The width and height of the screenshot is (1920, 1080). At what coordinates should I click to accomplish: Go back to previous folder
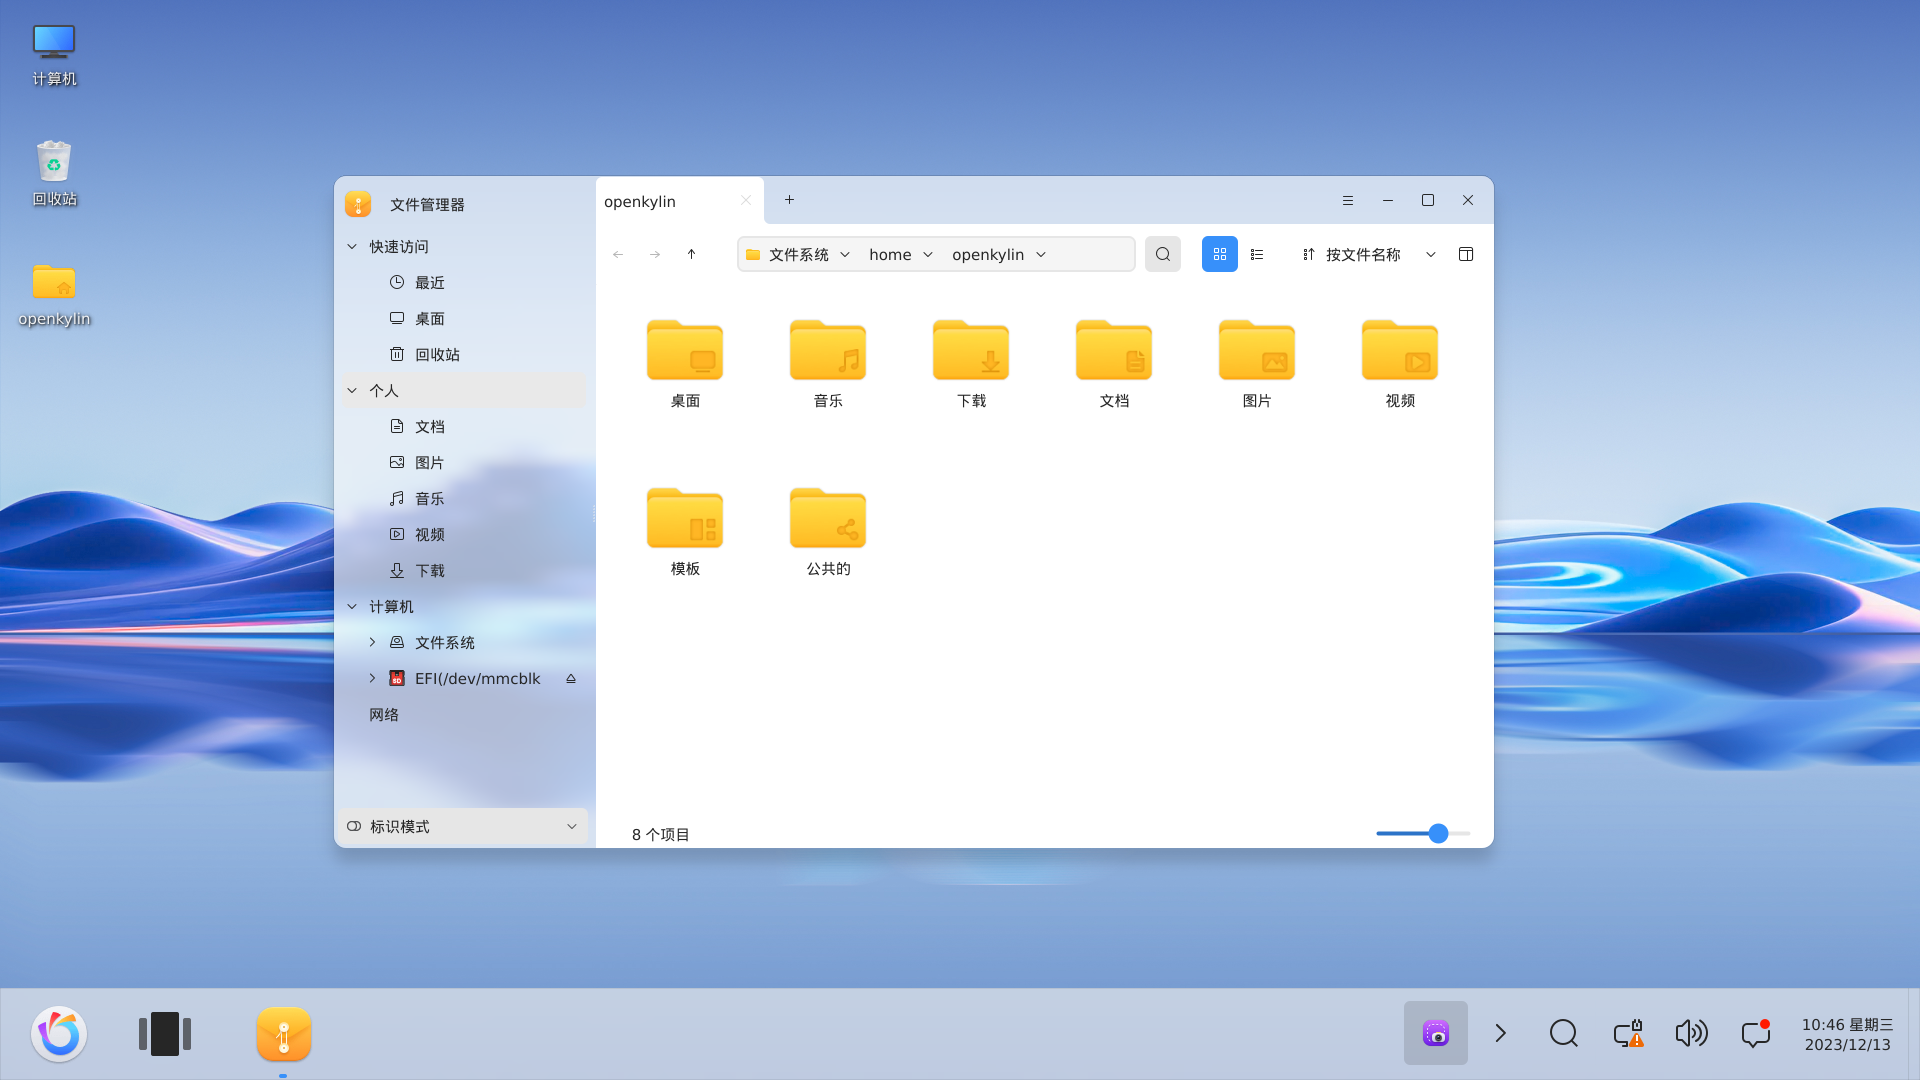618,254
